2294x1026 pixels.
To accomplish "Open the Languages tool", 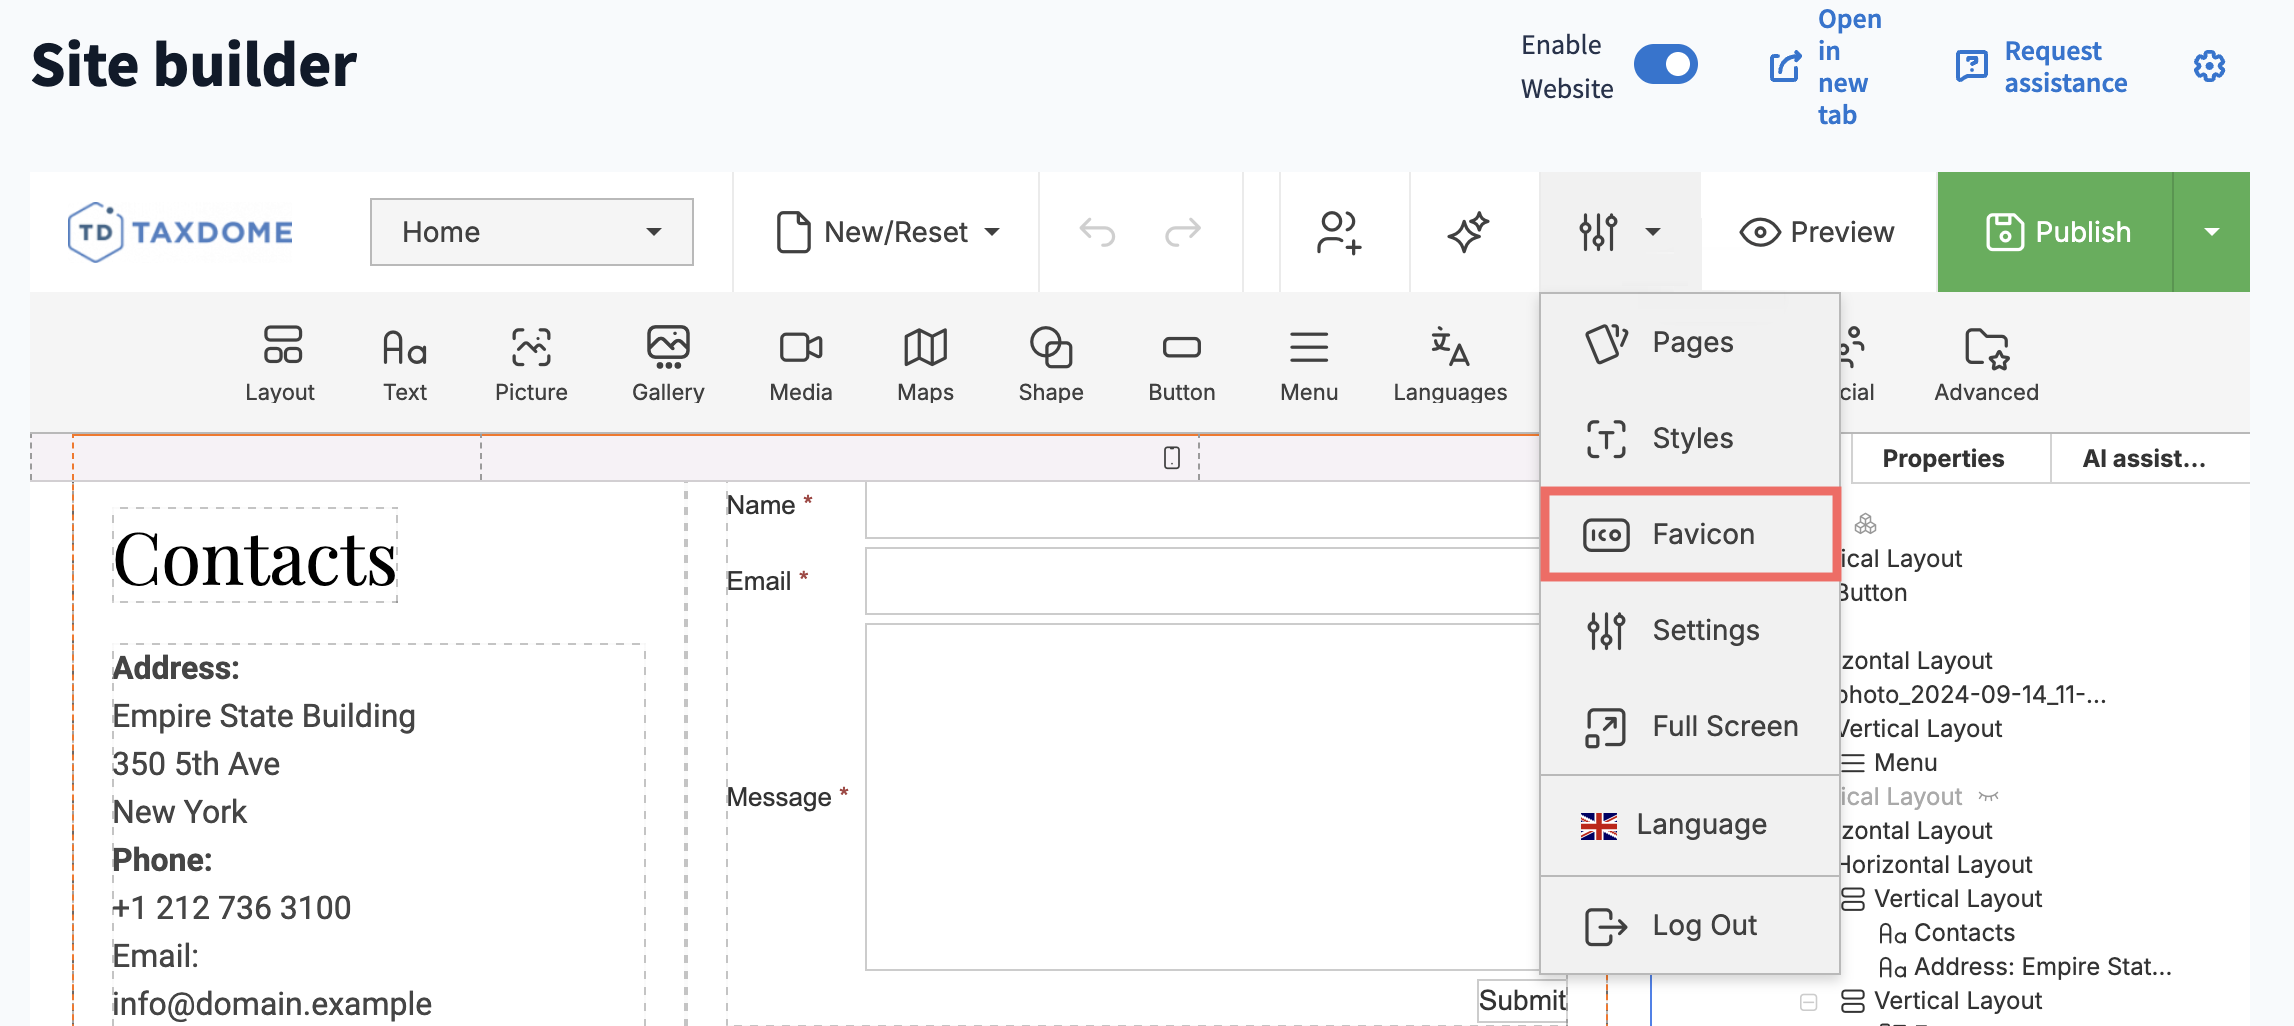I will (x=1450, y=364).
